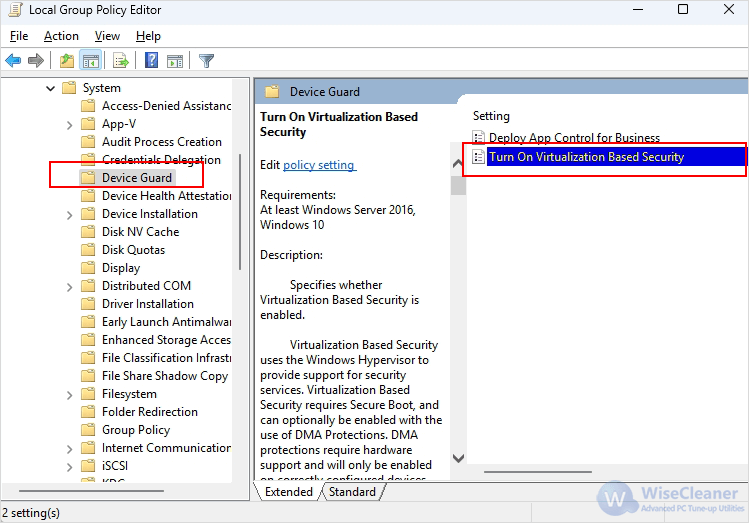The image size is (749, 523).
Task: Select Early Launch Antimalware folder
Action: (x=166, y=322)
